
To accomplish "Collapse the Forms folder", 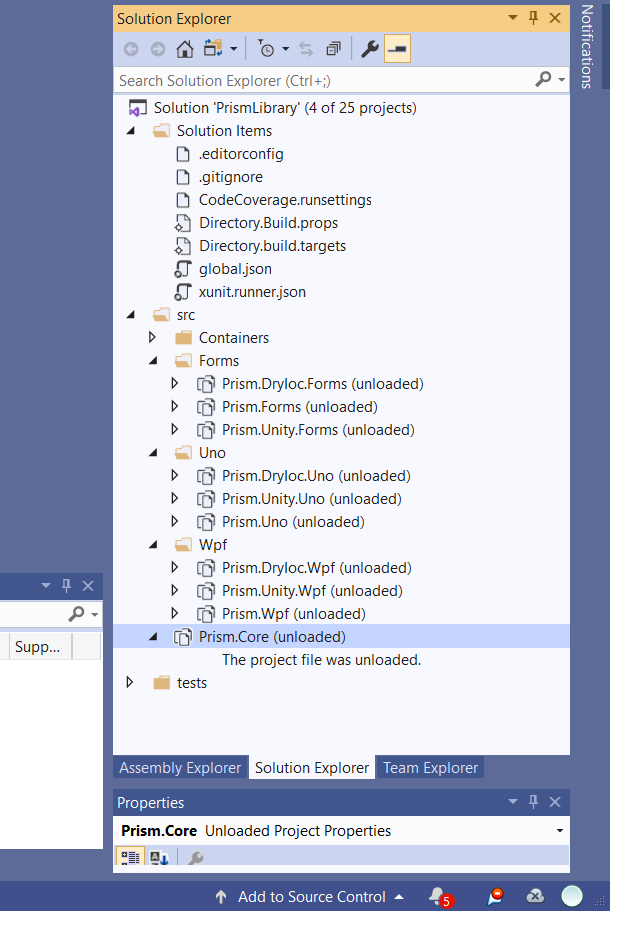I will 153,360.
